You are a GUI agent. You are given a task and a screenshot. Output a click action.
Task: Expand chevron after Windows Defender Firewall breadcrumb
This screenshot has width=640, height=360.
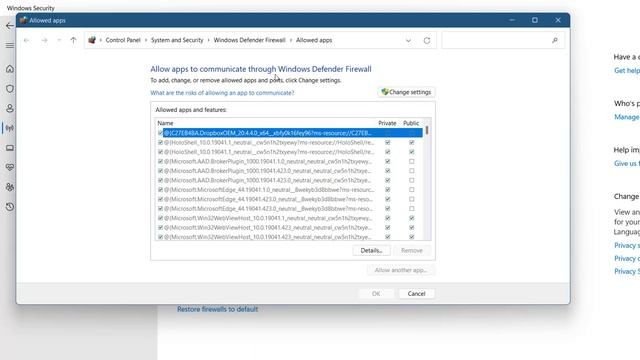[x=291, y=40]
